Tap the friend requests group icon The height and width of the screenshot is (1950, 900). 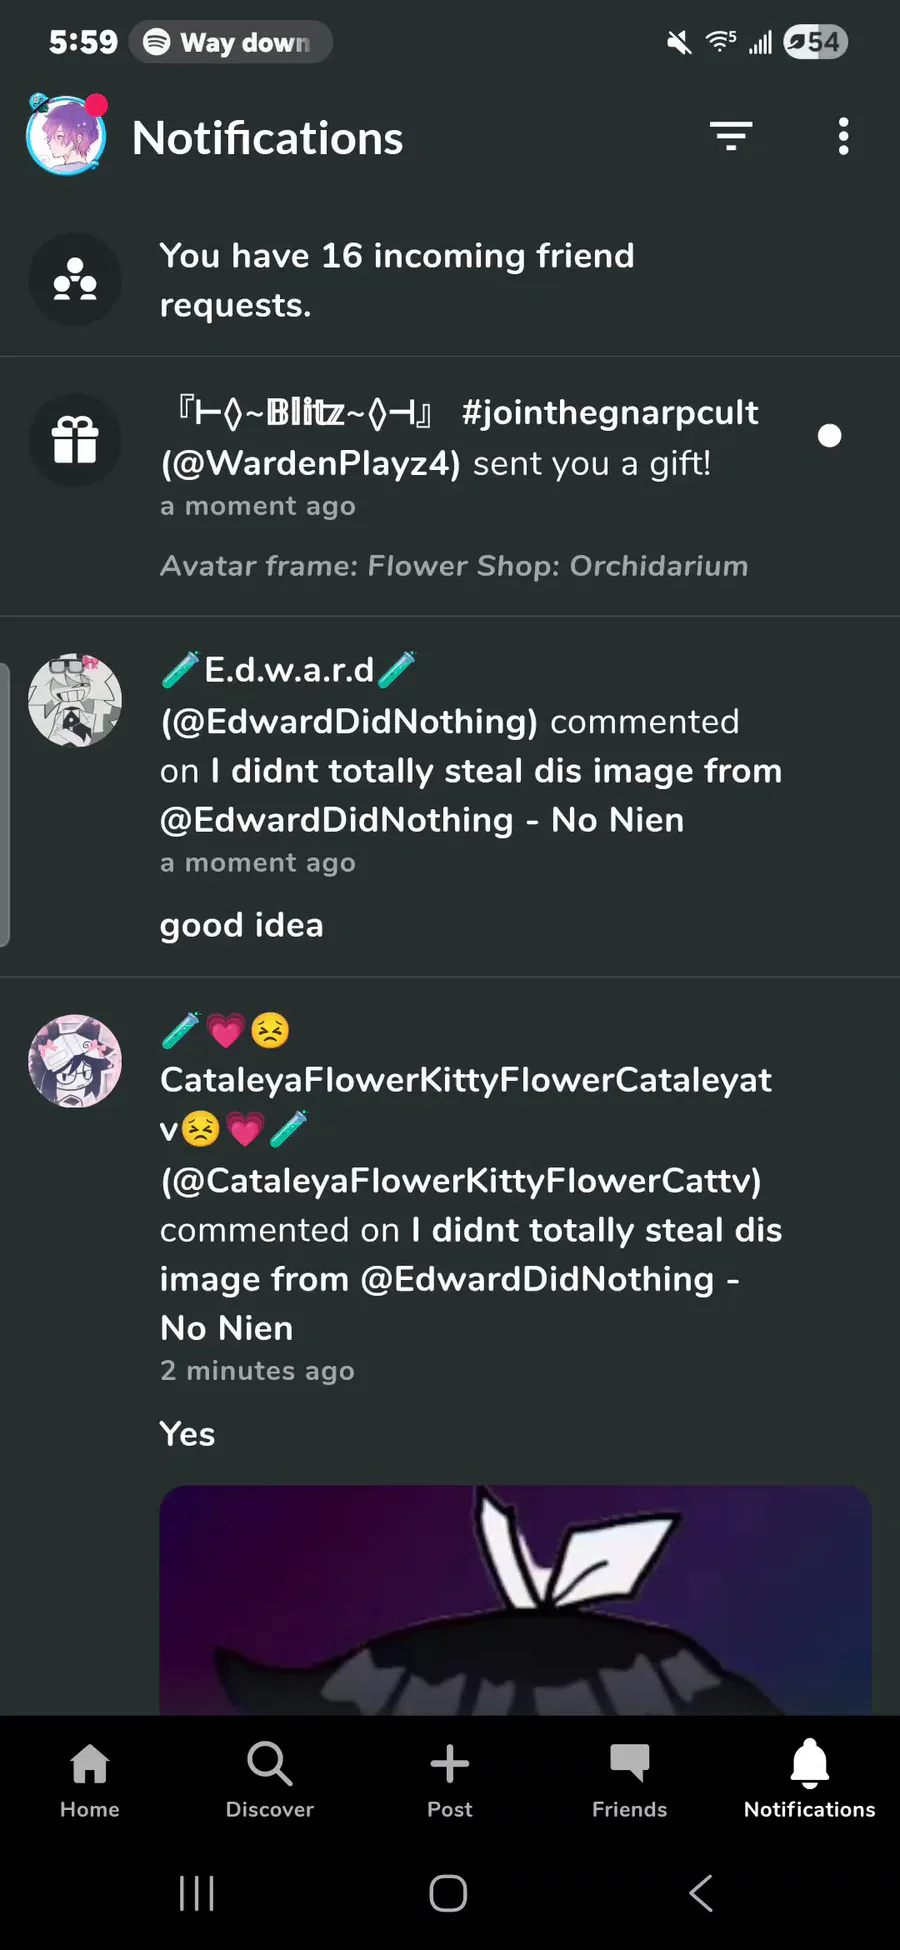pos(75,280)
